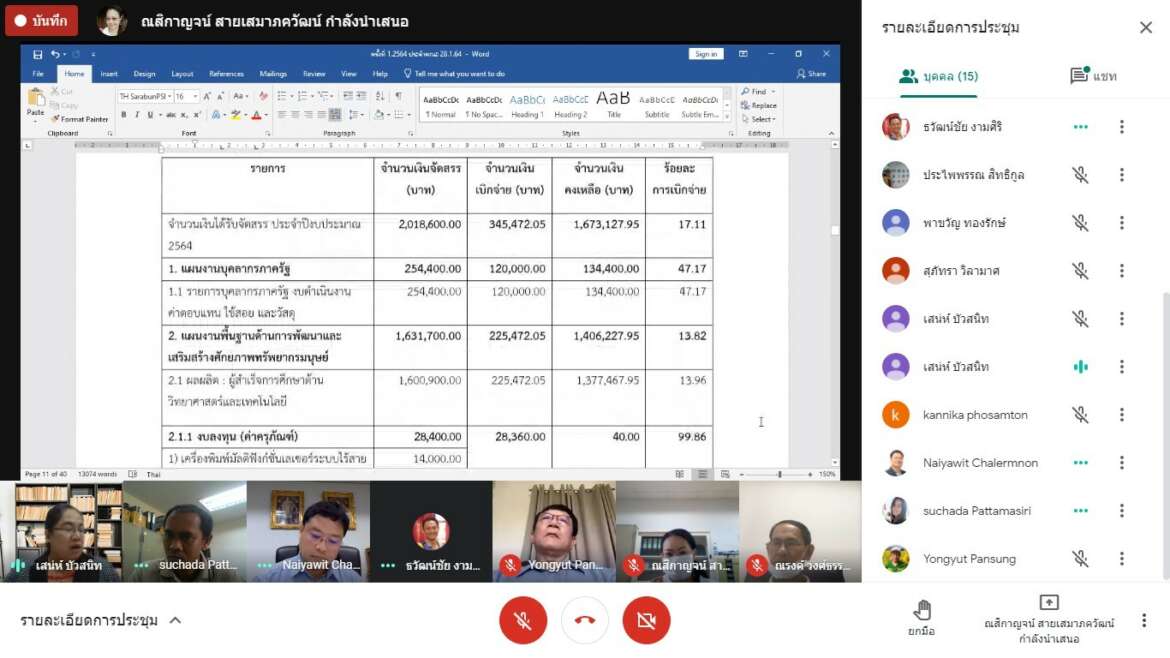Open the Yongyut Pan... video tile
The image size is (1170, 658).
click(554, 531)
